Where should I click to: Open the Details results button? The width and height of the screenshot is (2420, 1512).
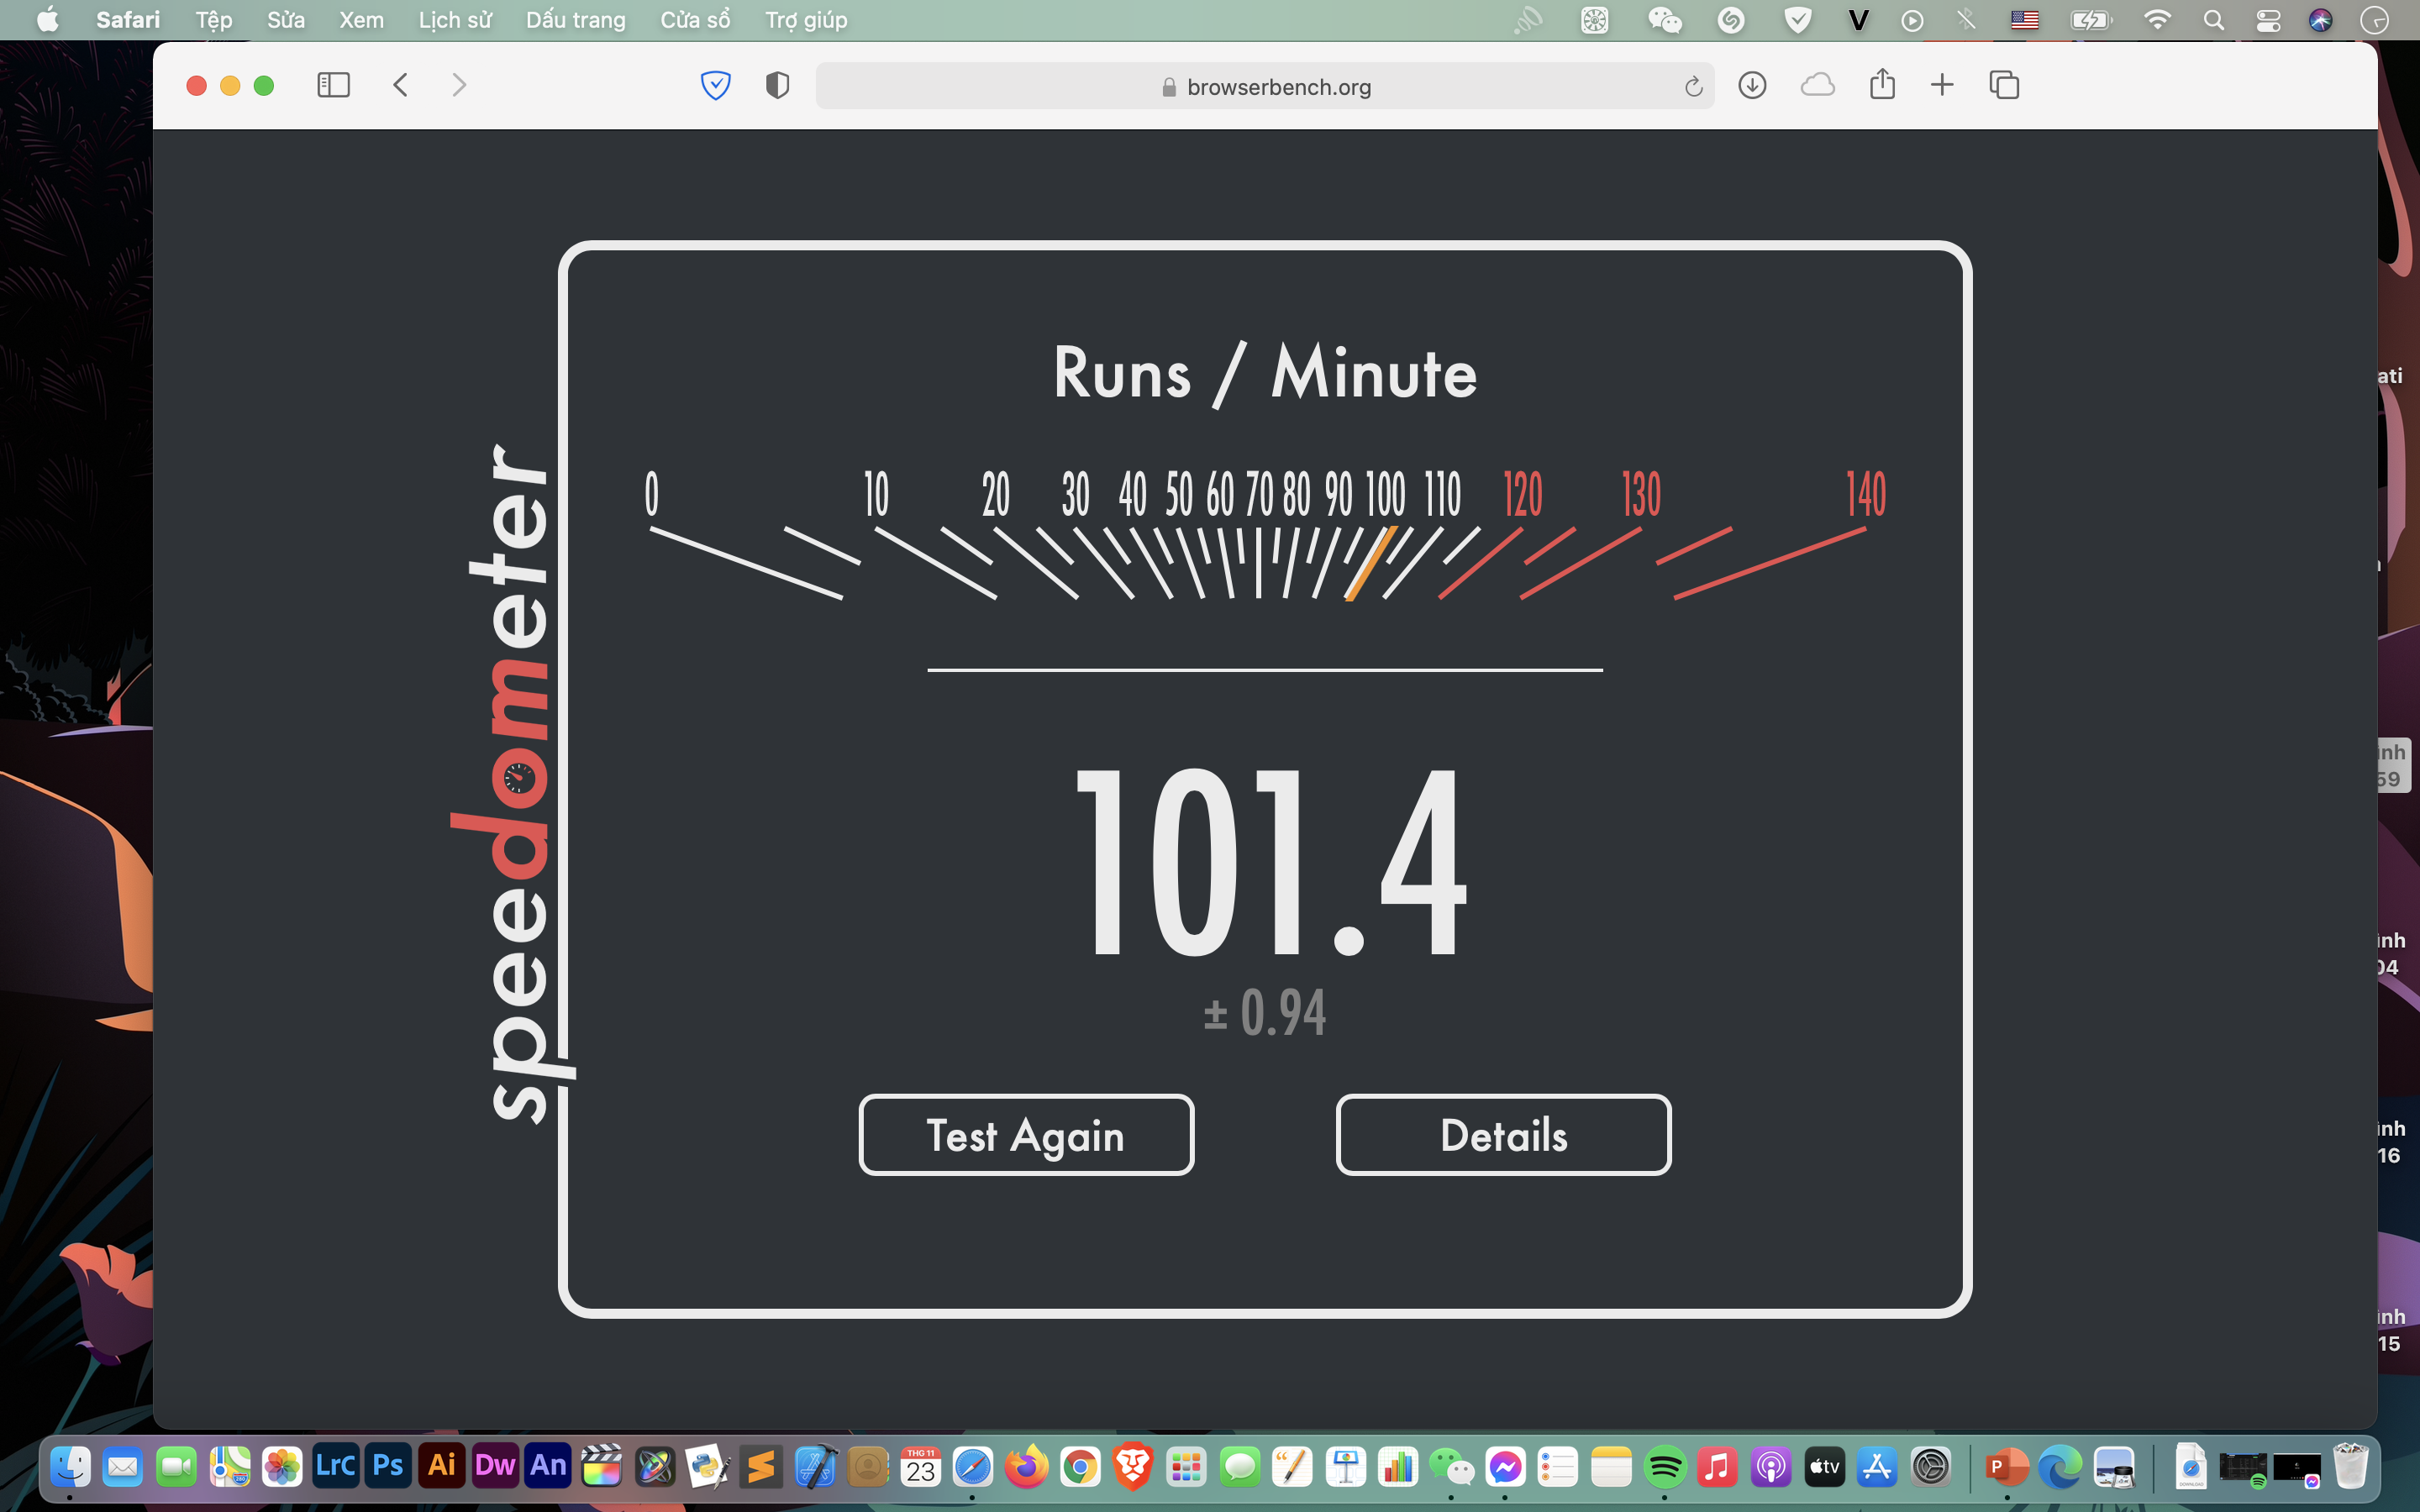pyautogui.click(x=1503, y=1135)
